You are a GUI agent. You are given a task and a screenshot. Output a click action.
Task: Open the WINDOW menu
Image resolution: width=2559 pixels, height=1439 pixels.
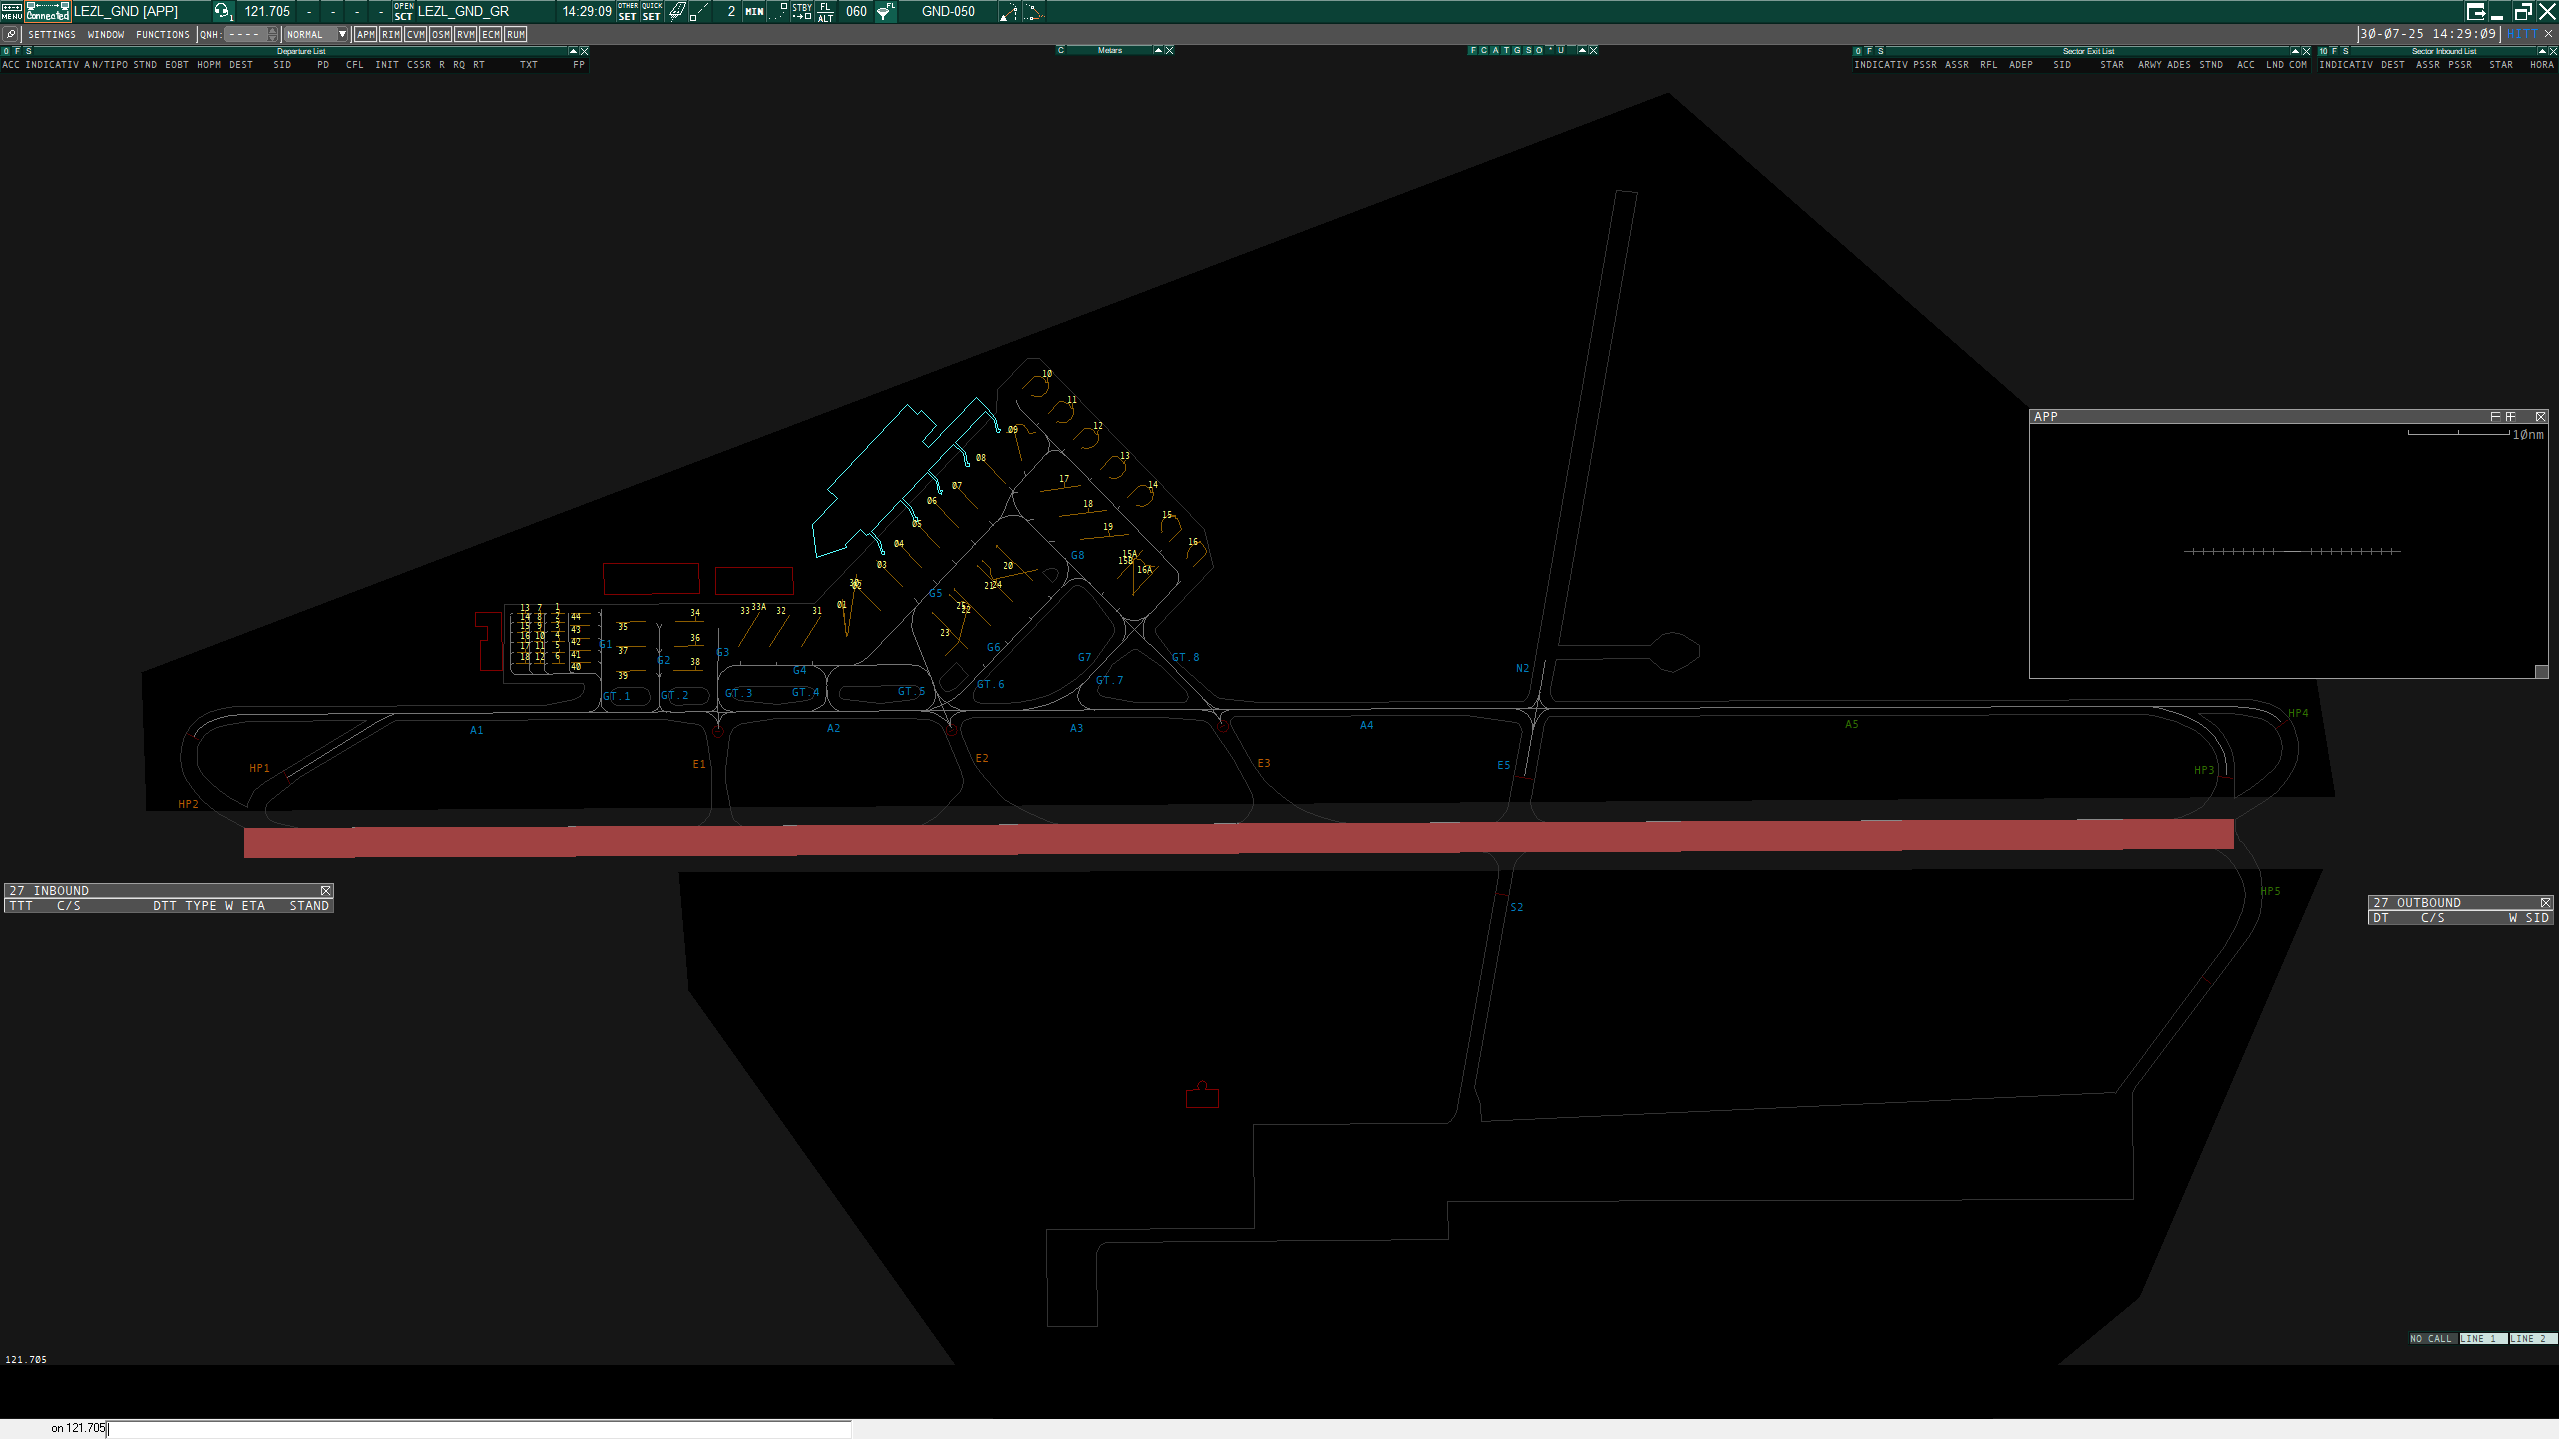coord(106,34)
